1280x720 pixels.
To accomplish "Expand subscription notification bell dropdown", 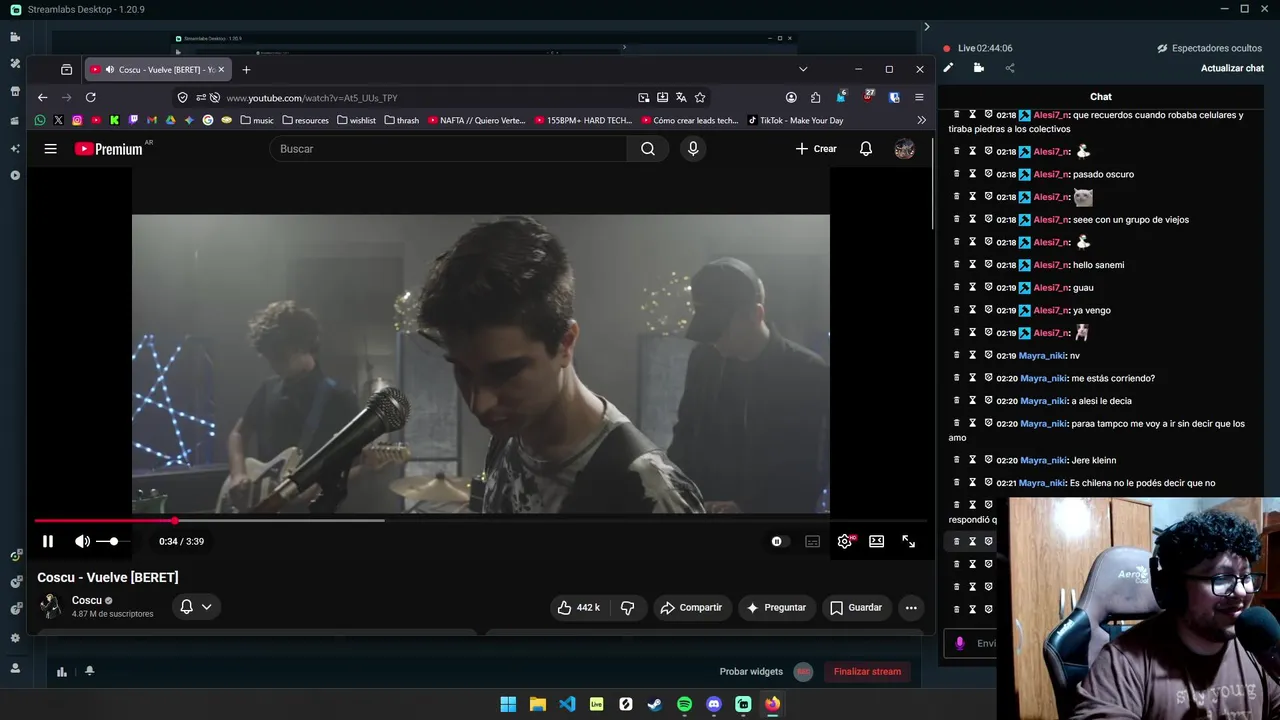I will pos(196,607).
